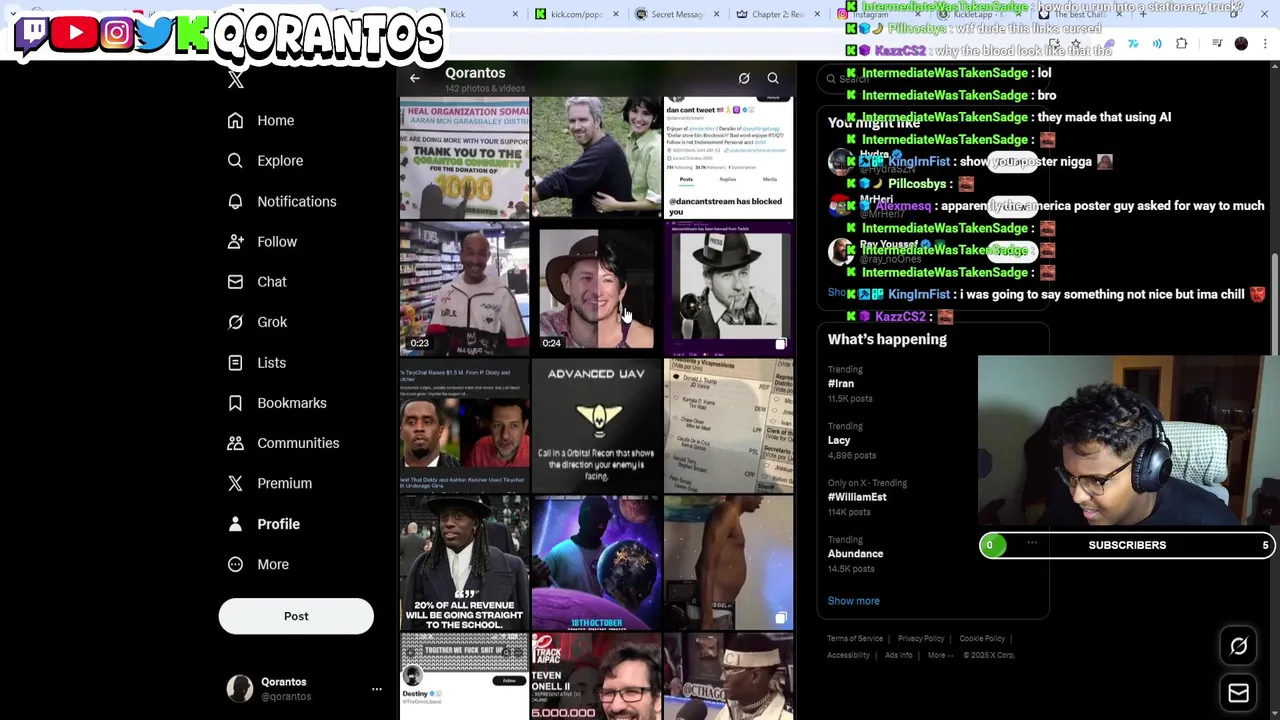Image resolution: width=1280 pixels, height=720 pixels.
Task: Click the Lists icon
Action: pos(235,363)
